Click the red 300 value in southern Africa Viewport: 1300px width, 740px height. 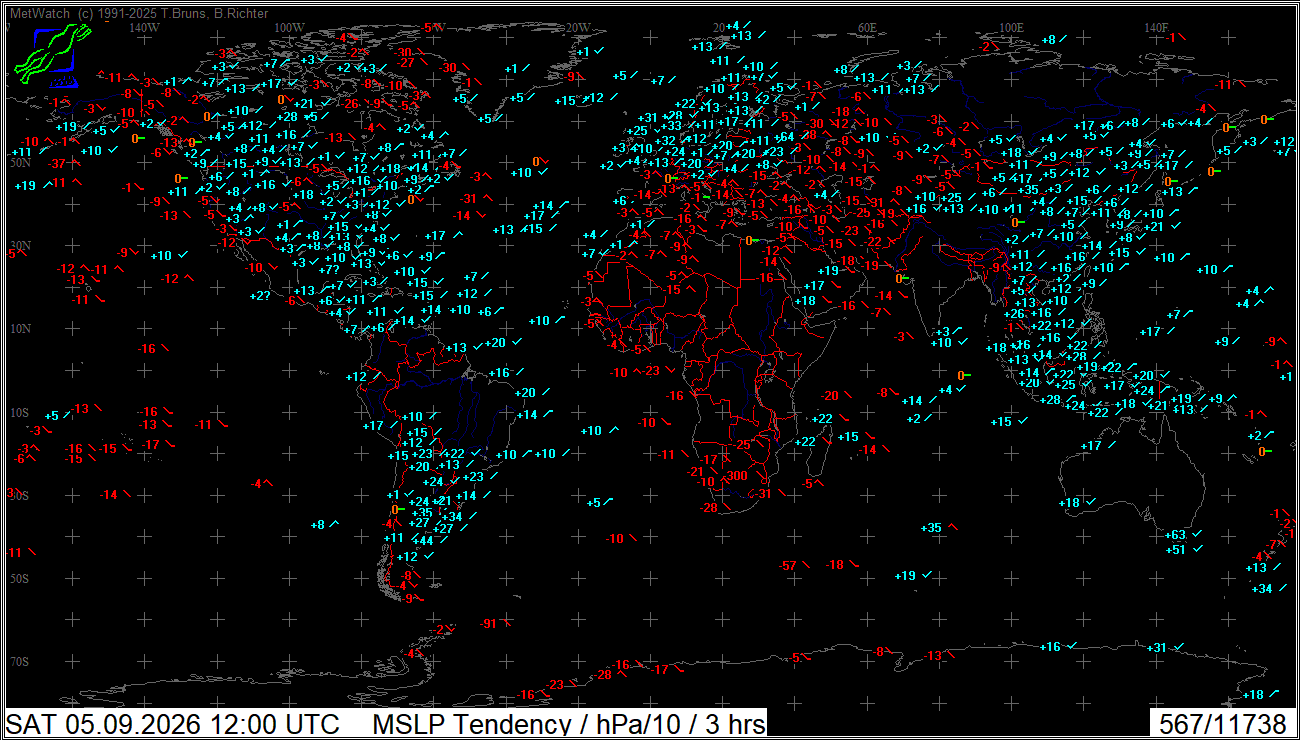(x=738, y=476)
